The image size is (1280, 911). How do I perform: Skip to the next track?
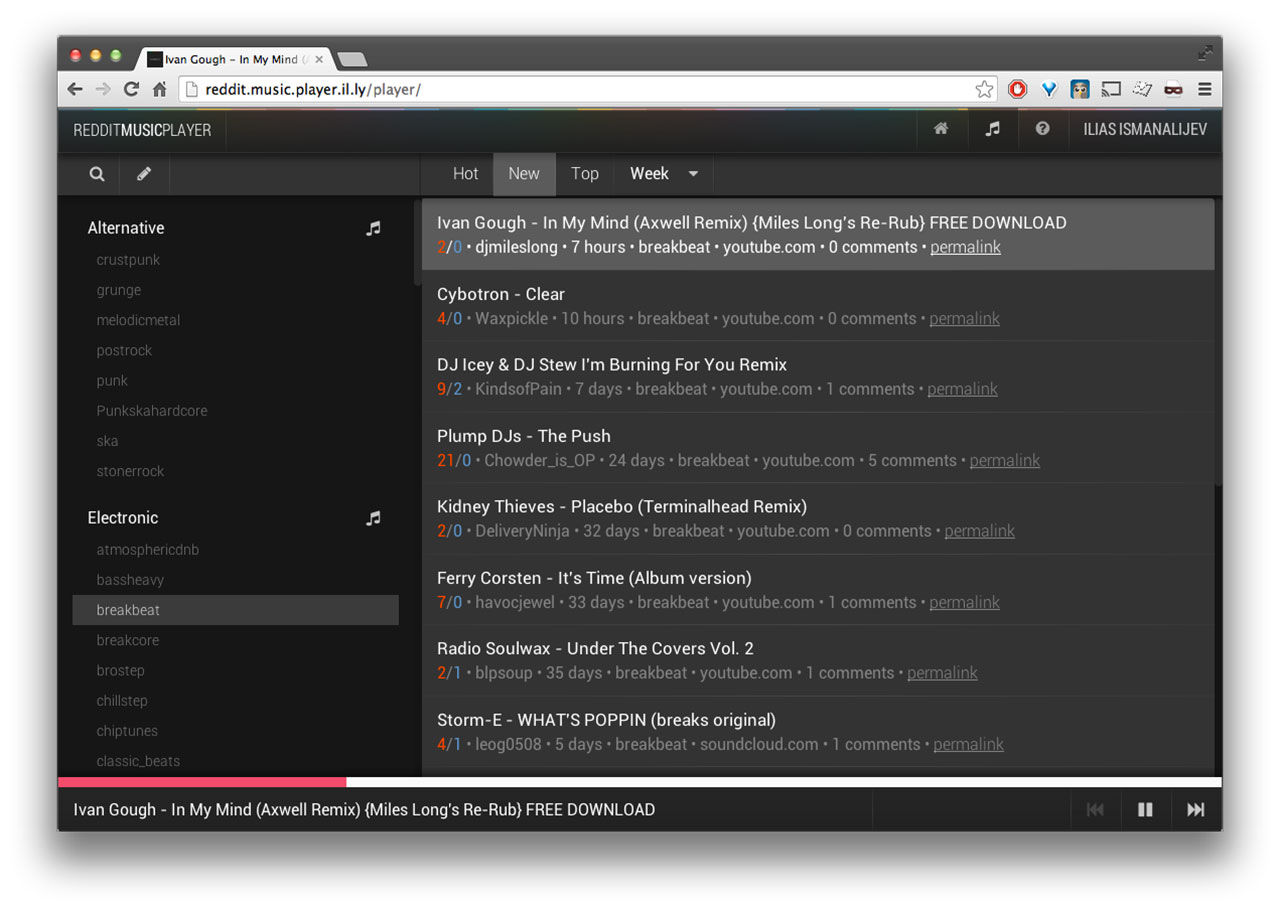1195,810
